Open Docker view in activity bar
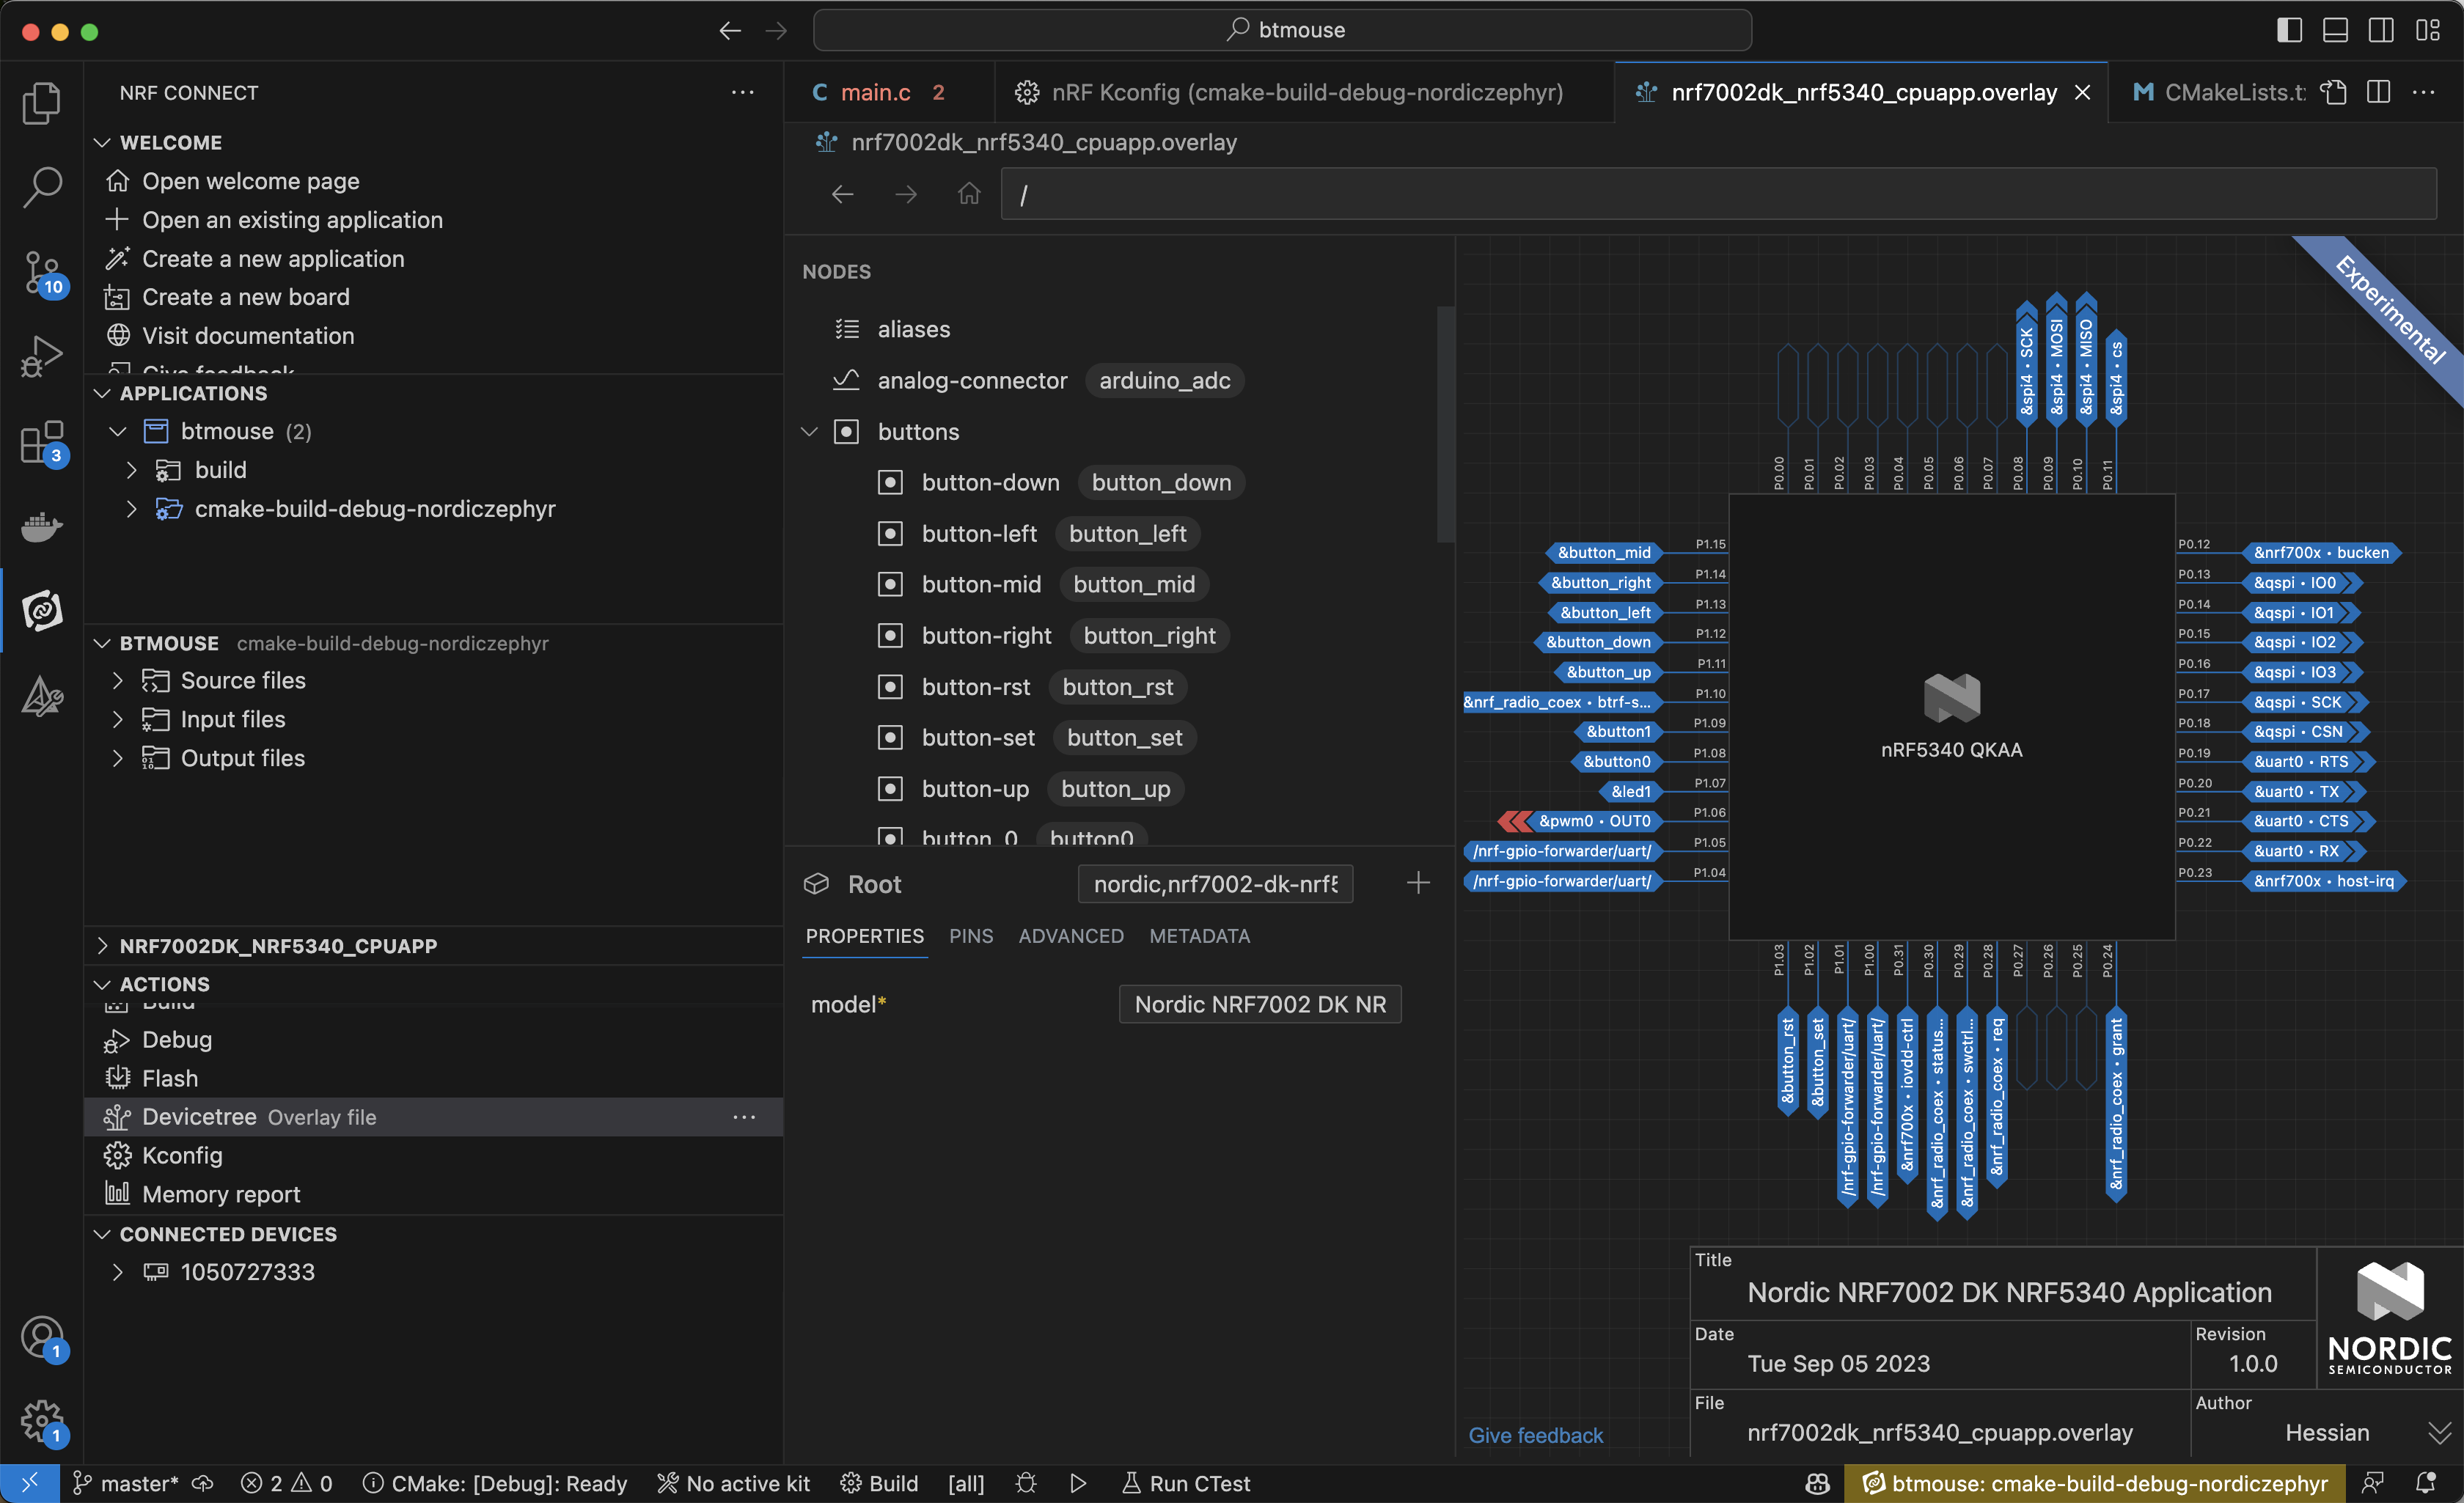The width and height of the screenshot is (2464, 1503). (x=41, y=526)
